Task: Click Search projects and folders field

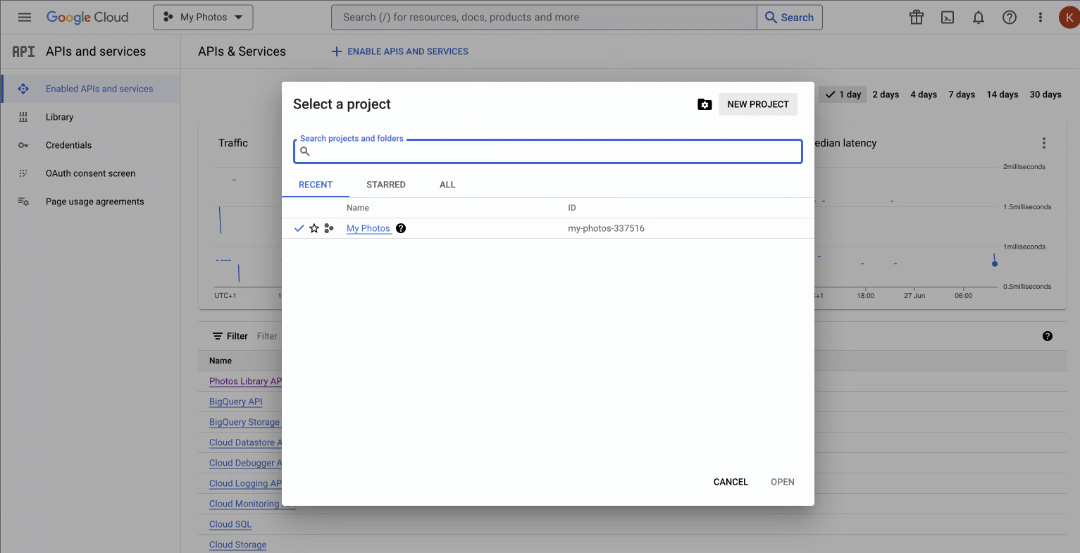Action: pyautogui.click(x=548, y=152)
